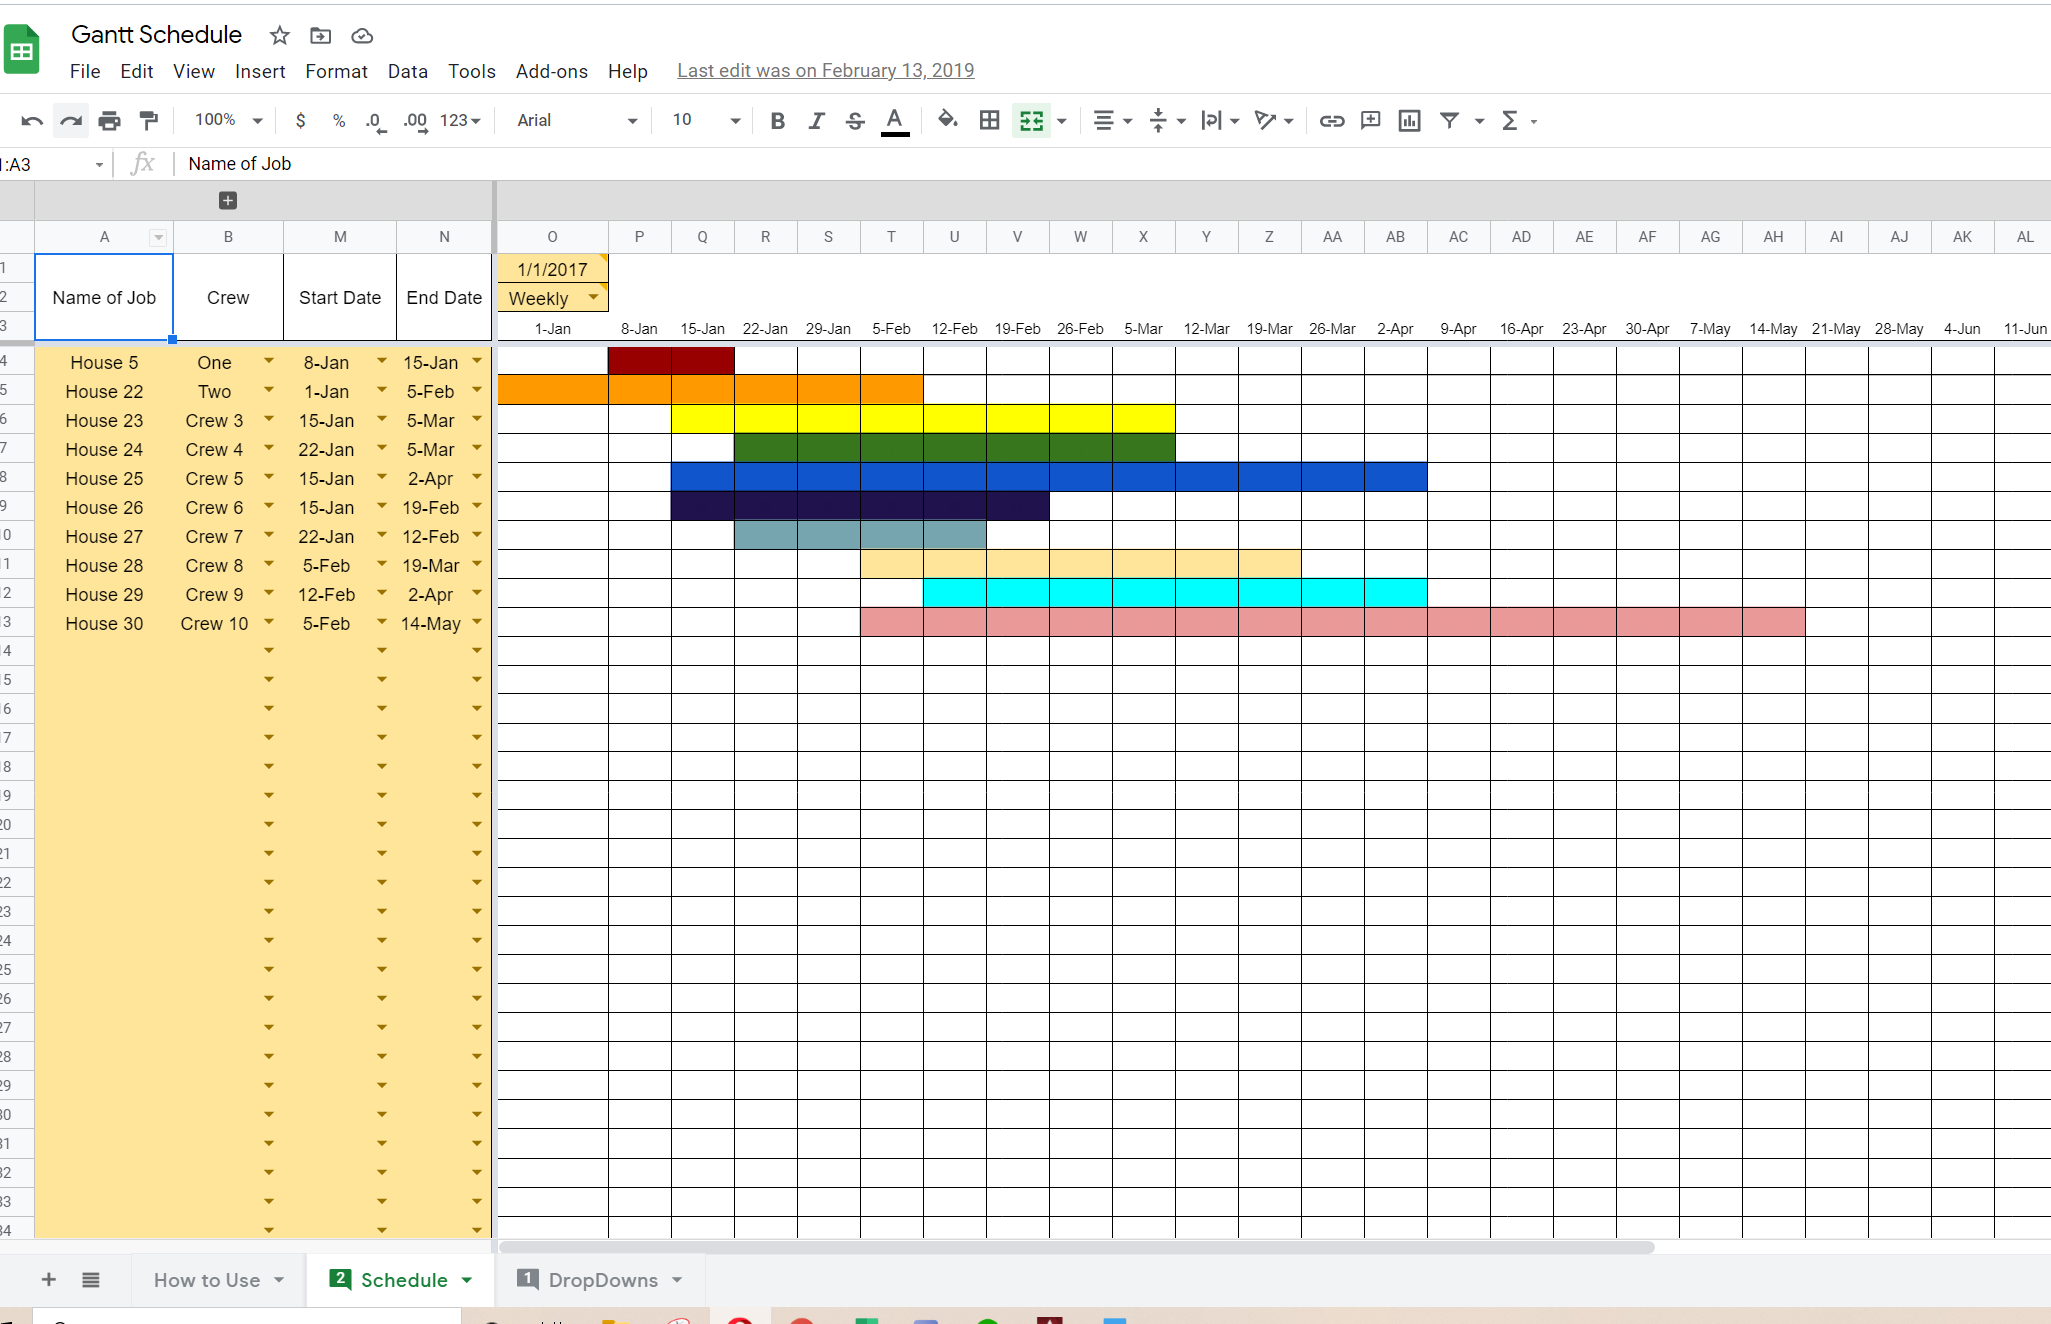Image resolution: width=2051 pixels, height=1324 pixels.
Task: Select column header AA
Action: coord(1332,237)
